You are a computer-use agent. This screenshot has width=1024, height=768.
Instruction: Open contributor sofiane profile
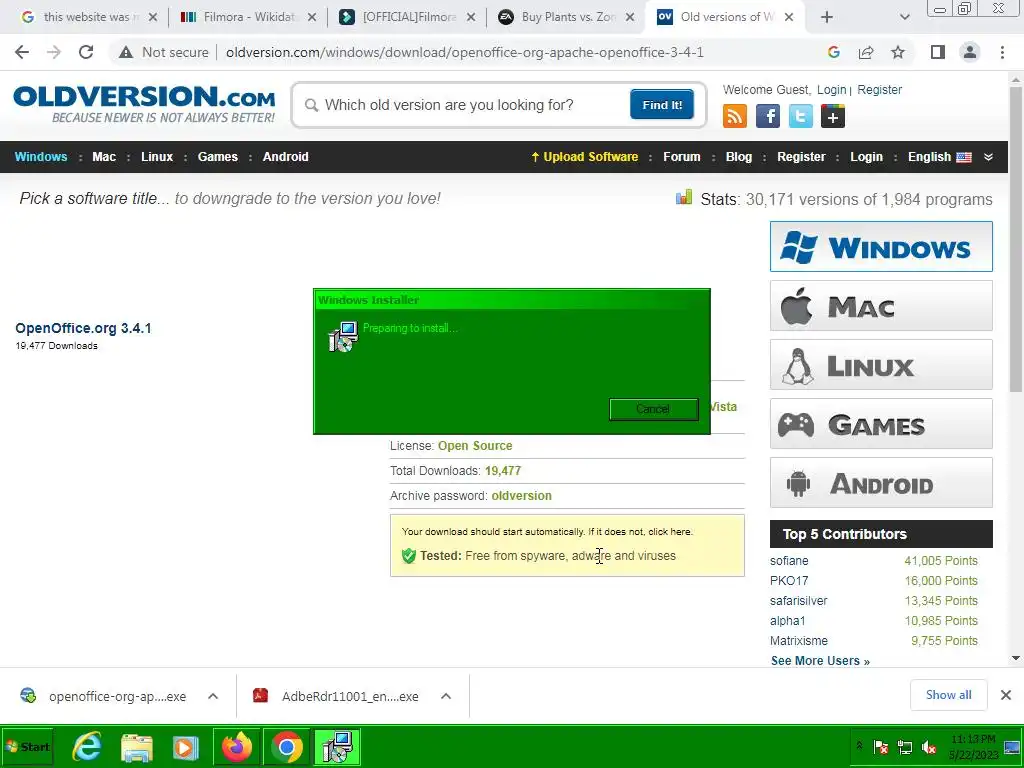click(x=789, y=560)
